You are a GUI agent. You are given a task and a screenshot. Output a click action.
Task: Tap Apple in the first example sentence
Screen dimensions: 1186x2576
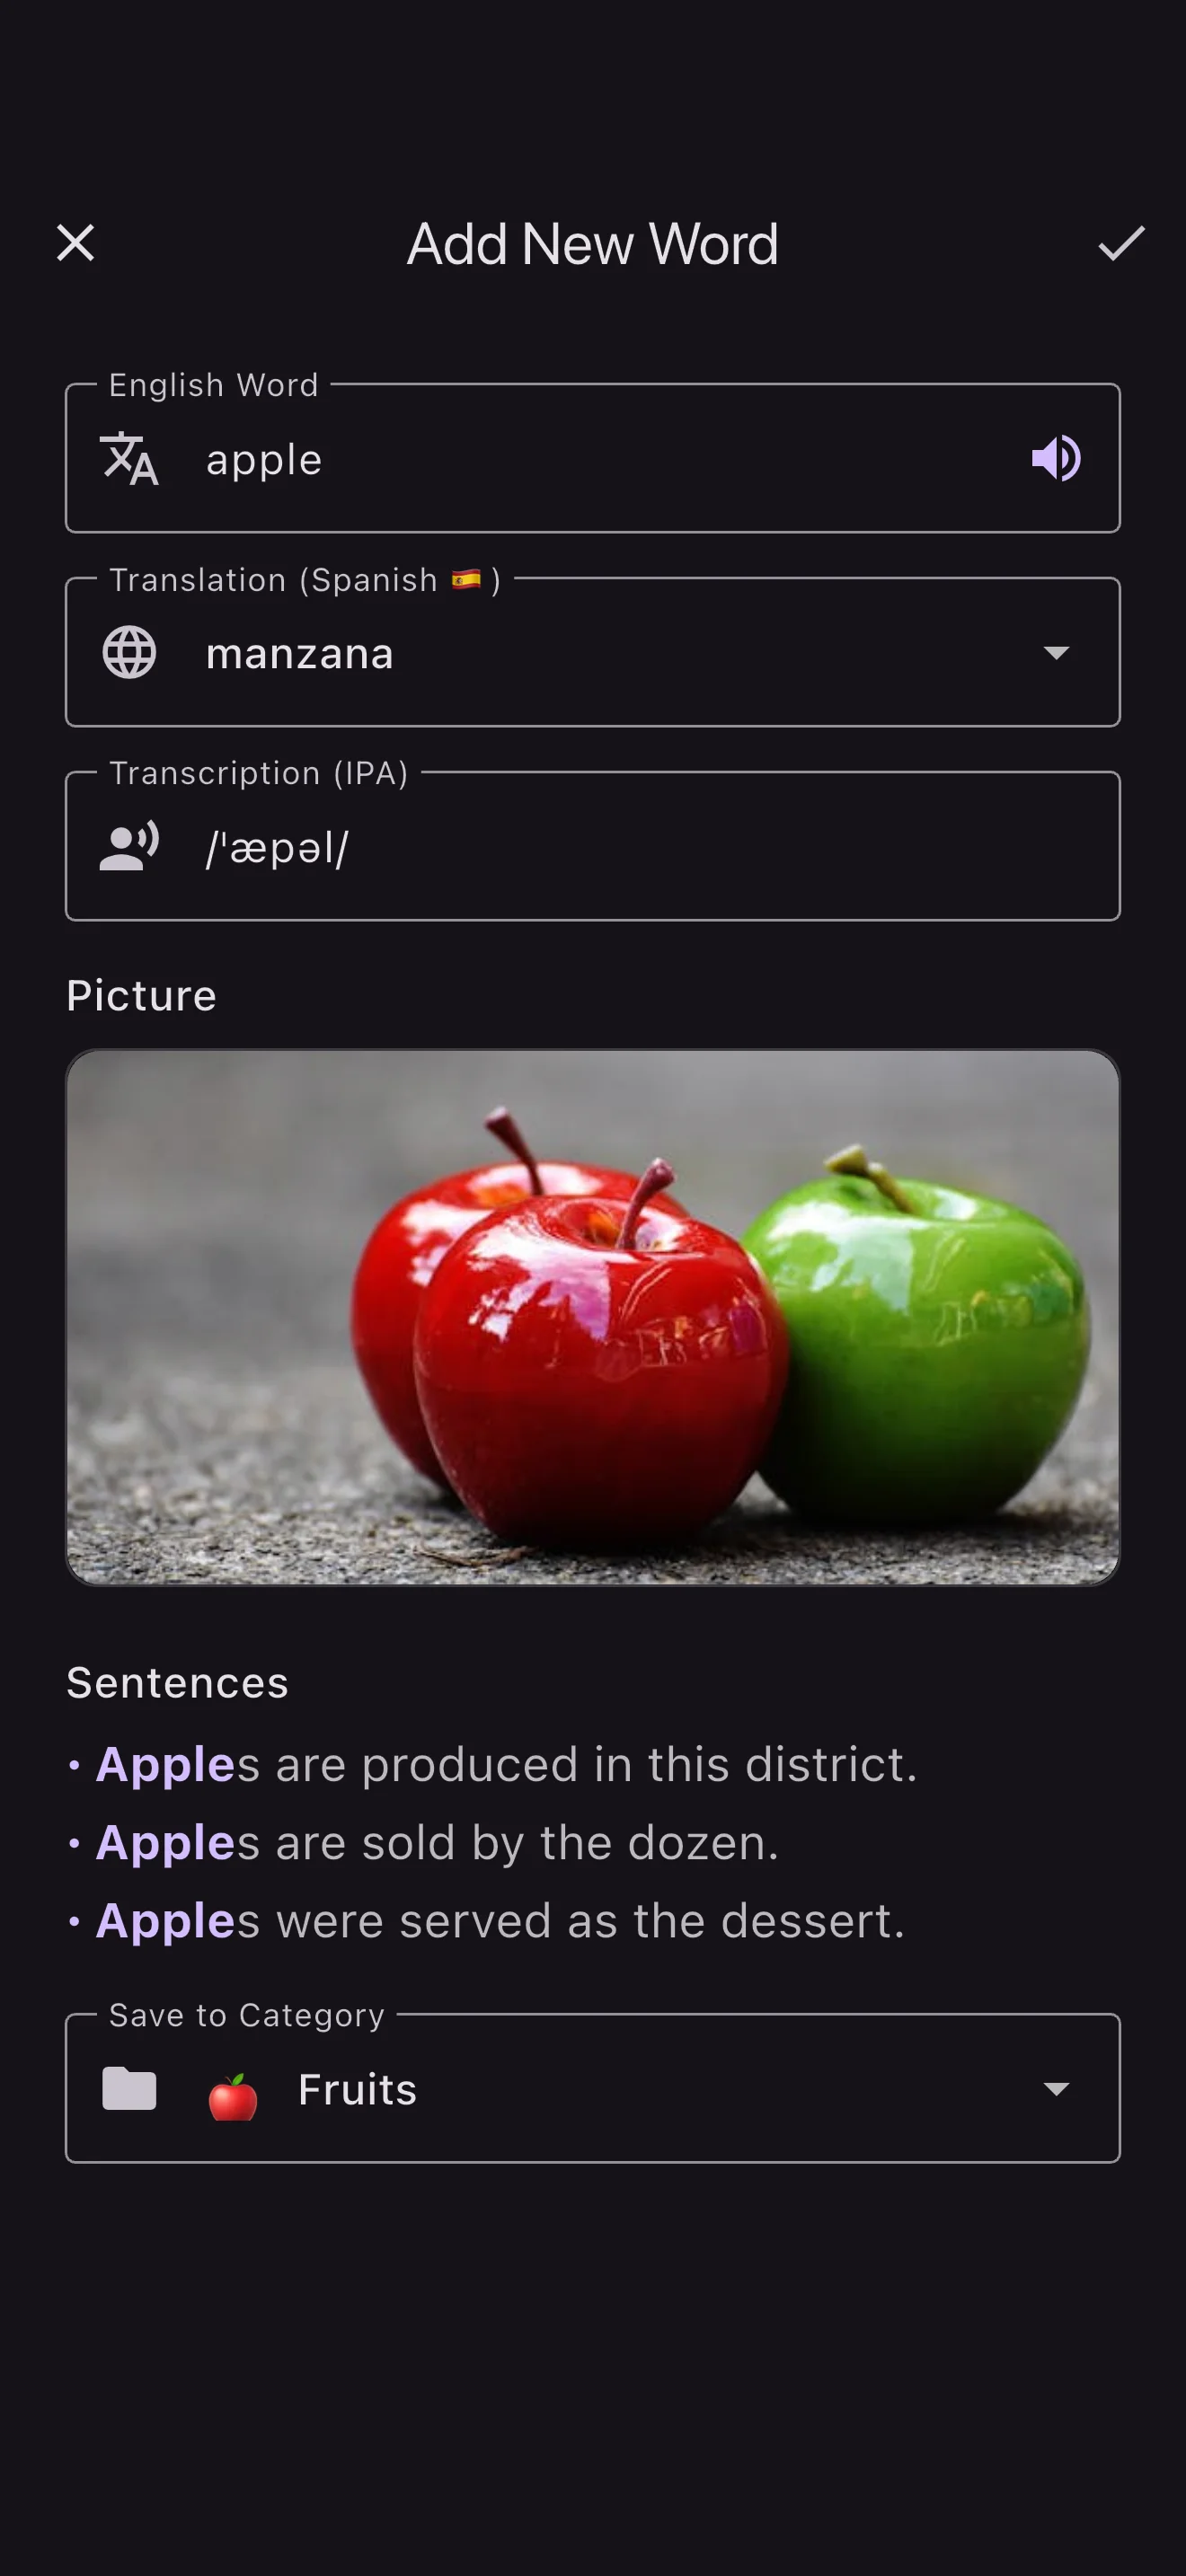point(167,1765)
